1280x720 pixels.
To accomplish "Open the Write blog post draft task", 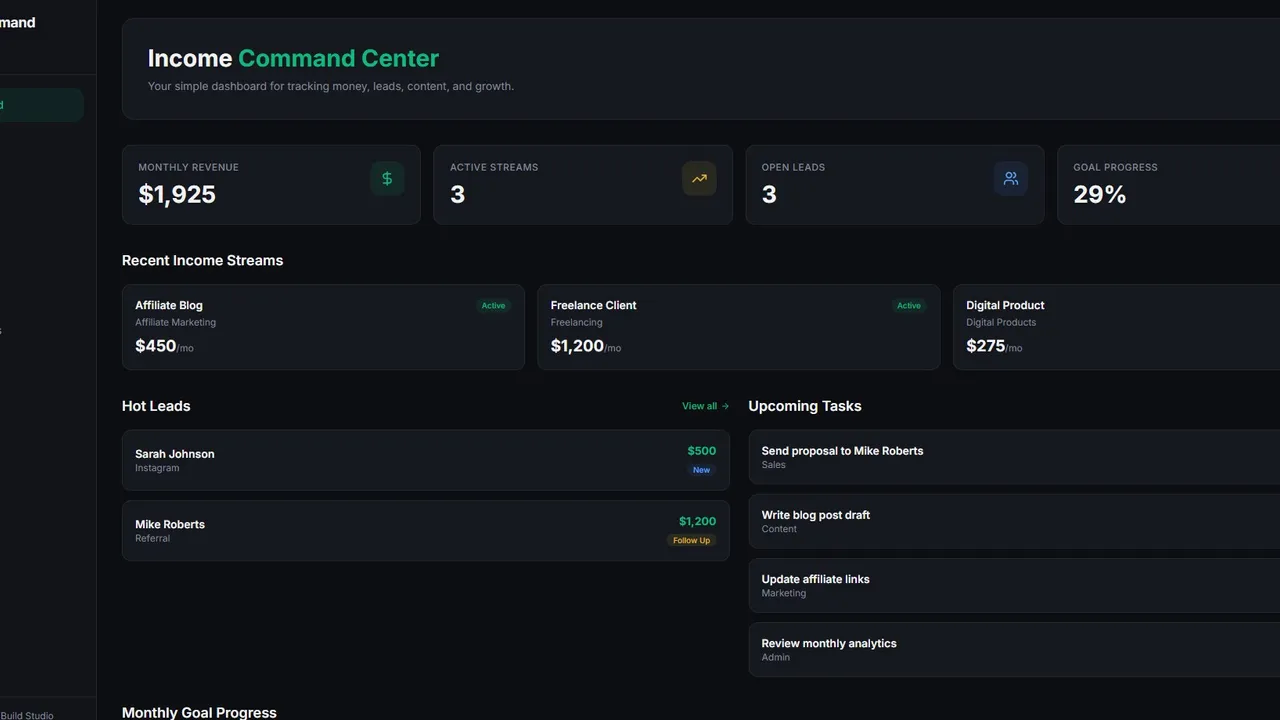I will (1014, 521).
